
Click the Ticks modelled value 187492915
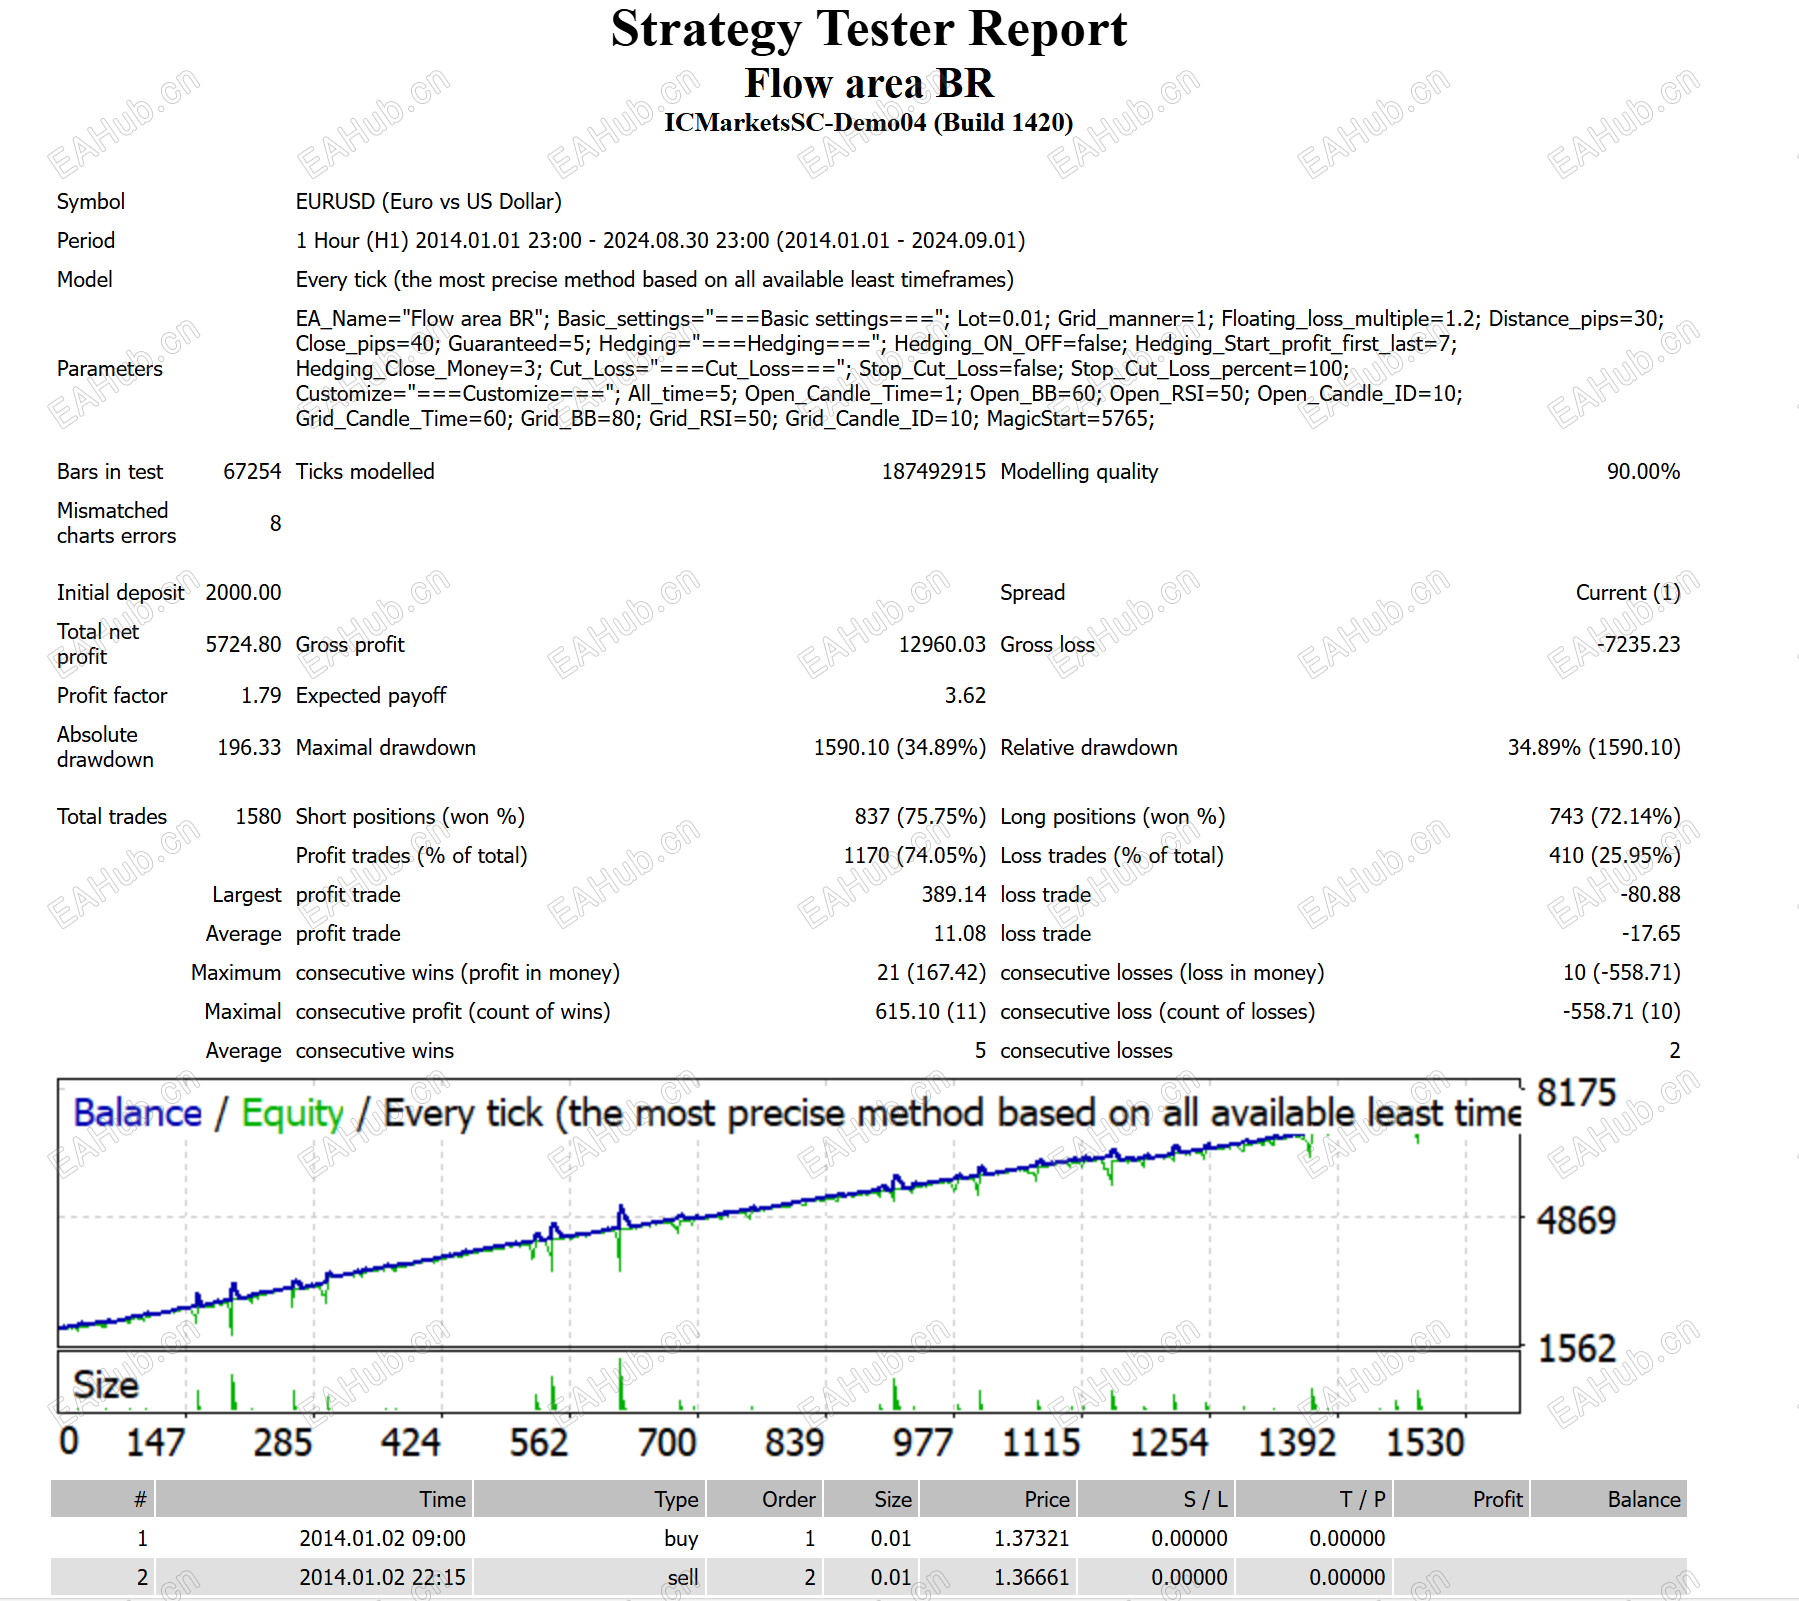coord(933,472)
